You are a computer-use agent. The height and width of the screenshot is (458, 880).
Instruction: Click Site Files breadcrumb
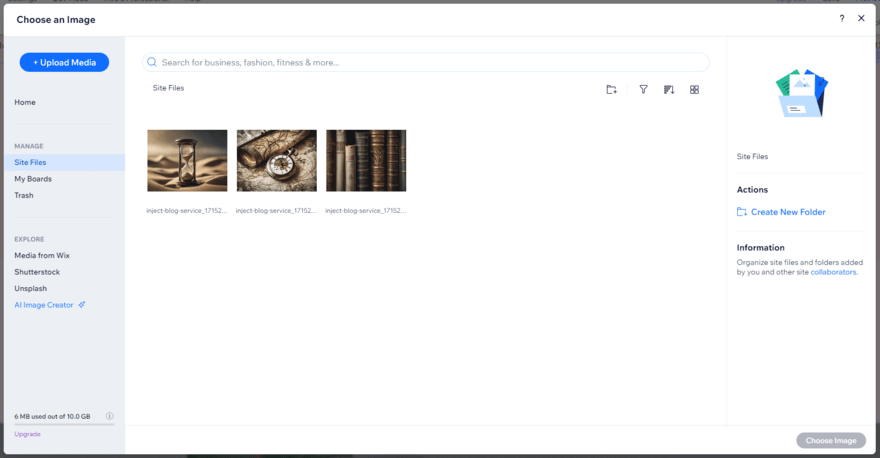[x=168, y=88]
